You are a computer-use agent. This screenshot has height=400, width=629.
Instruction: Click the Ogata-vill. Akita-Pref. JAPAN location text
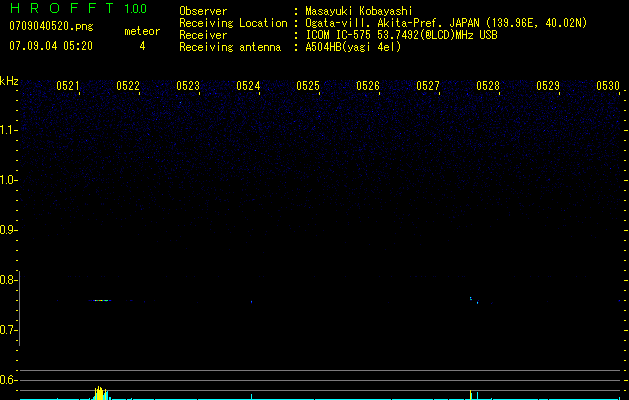(446, 23)
